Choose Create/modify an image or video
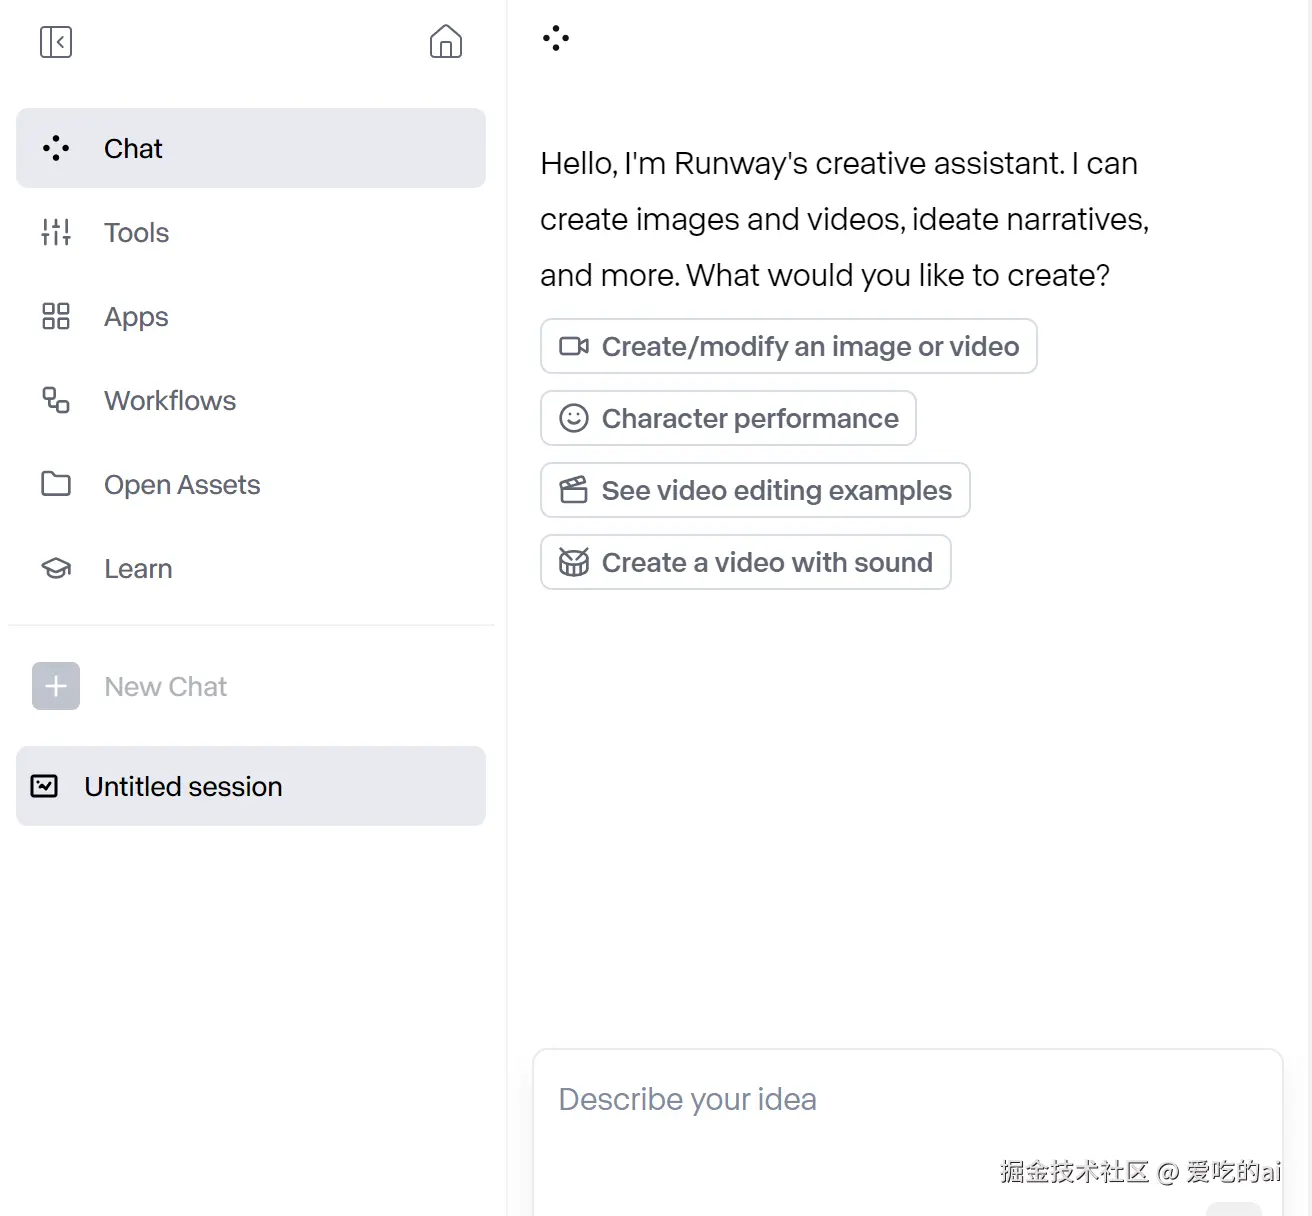Viewport: 1312px width, 1216px height. tap(788, 347)
